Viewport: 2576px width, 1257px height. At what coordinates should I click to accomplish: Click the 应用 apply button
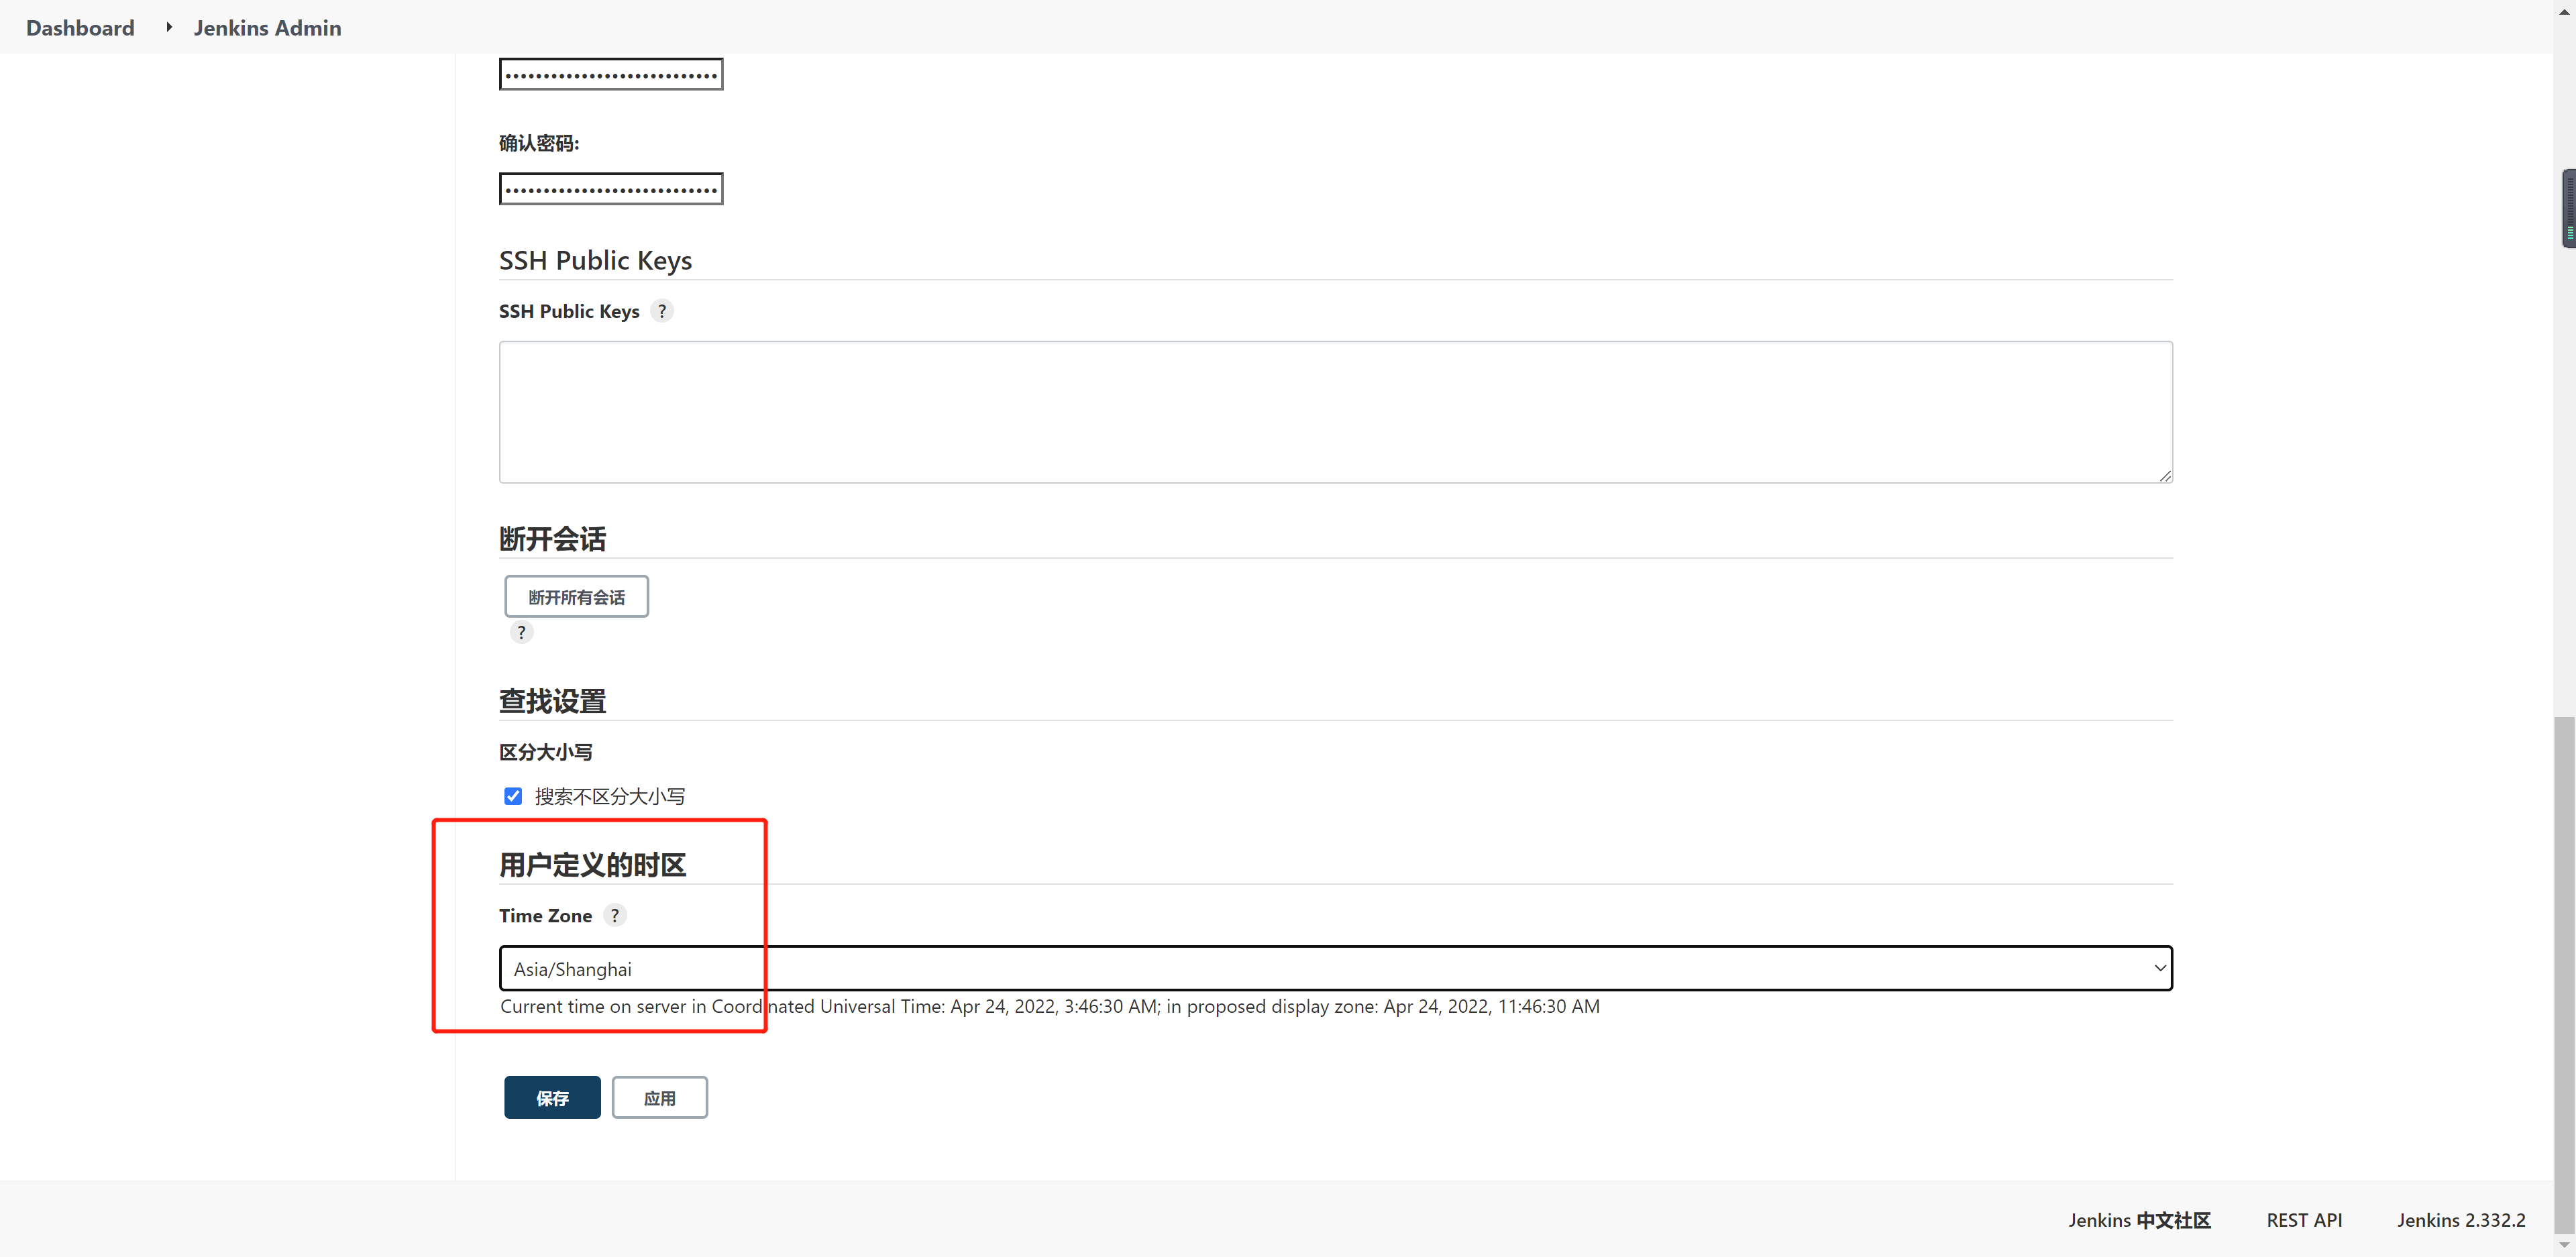coord(659,1097)
